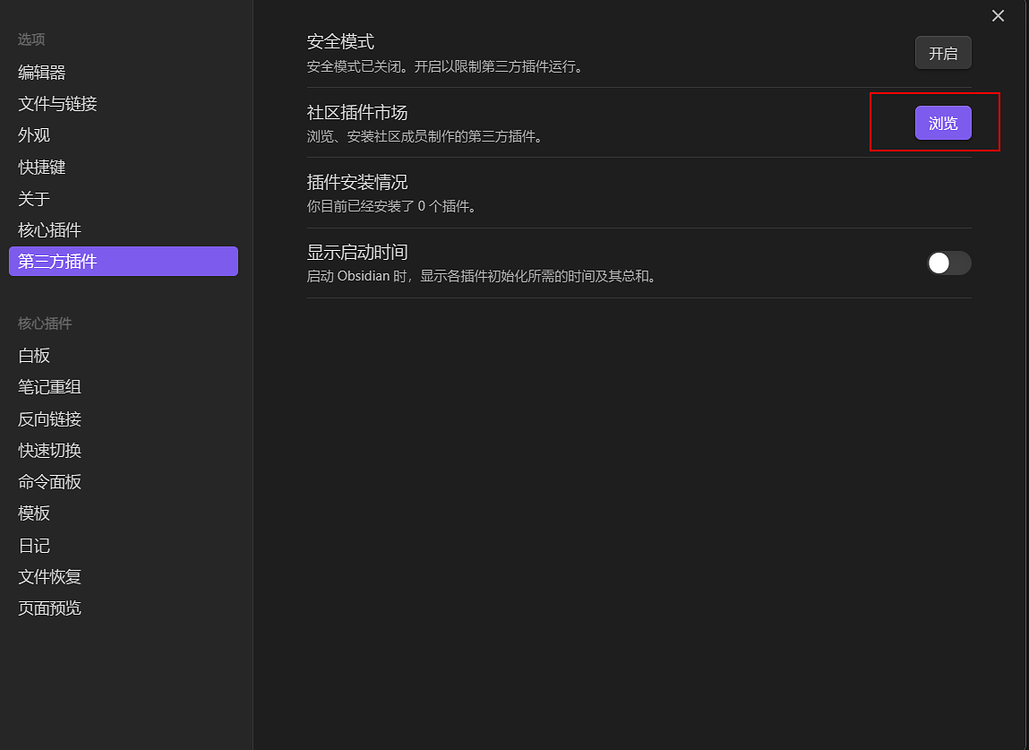The width and height of the screenshot is (1029, 750).
Task: Select the highlighted 第三方插件 tab
Action: point(123,261)
